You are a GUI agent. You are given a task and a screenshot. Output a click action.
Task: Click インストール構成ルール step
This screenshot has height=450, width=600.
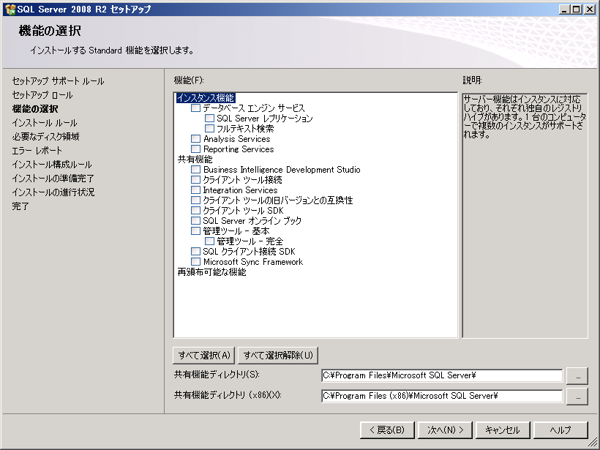tap(52, 165)
